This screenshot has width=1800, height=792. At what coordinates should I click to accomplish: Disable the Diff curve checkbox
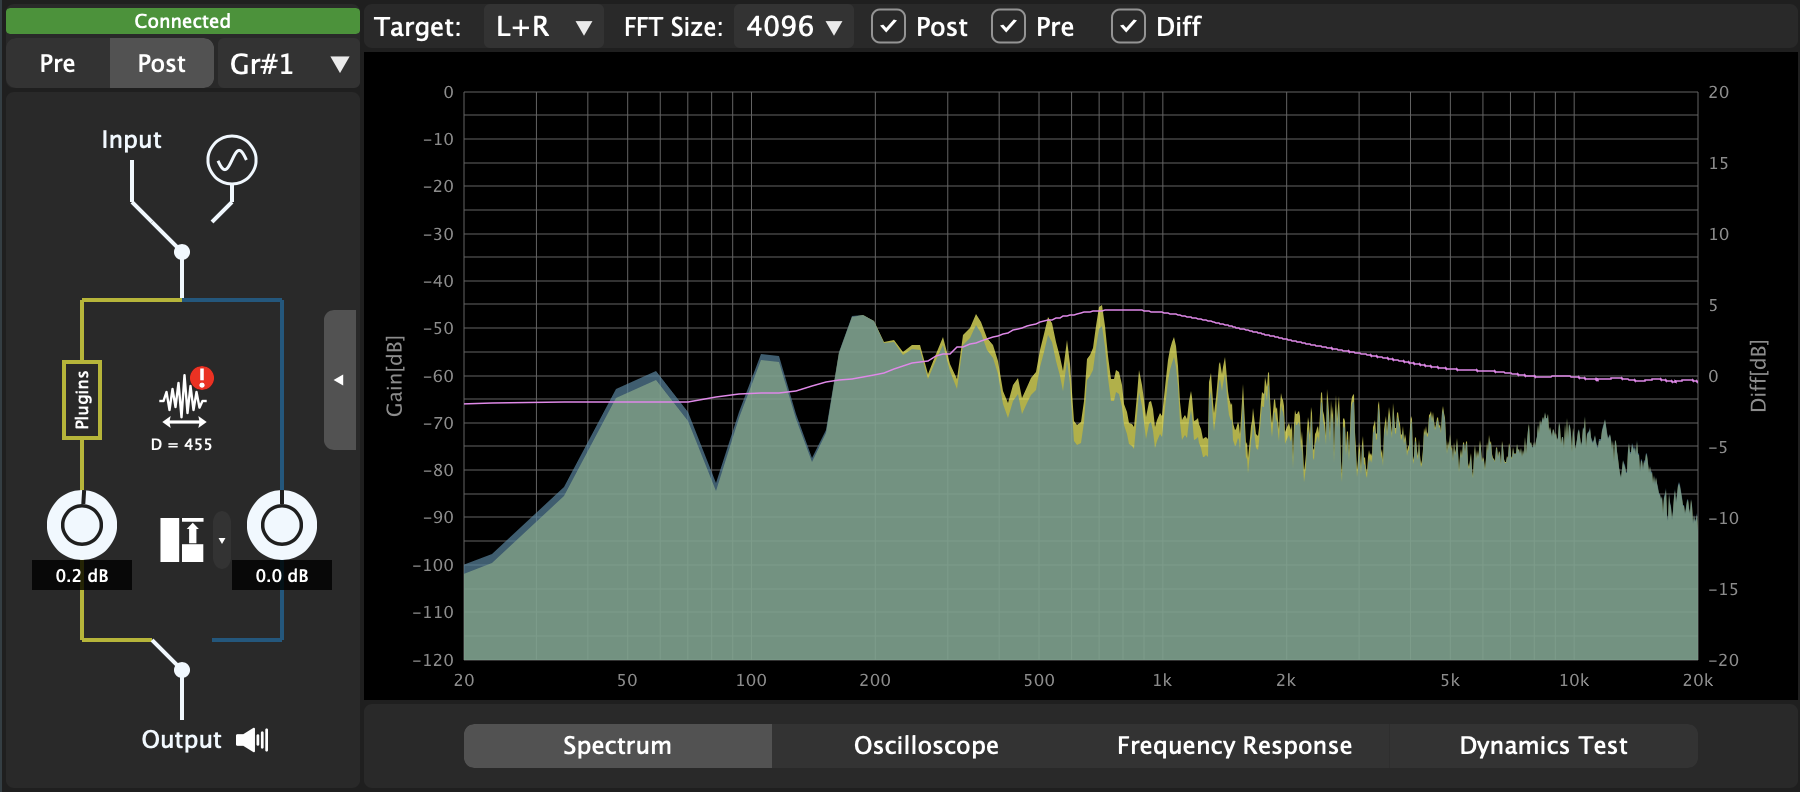tap(1128, 27)
